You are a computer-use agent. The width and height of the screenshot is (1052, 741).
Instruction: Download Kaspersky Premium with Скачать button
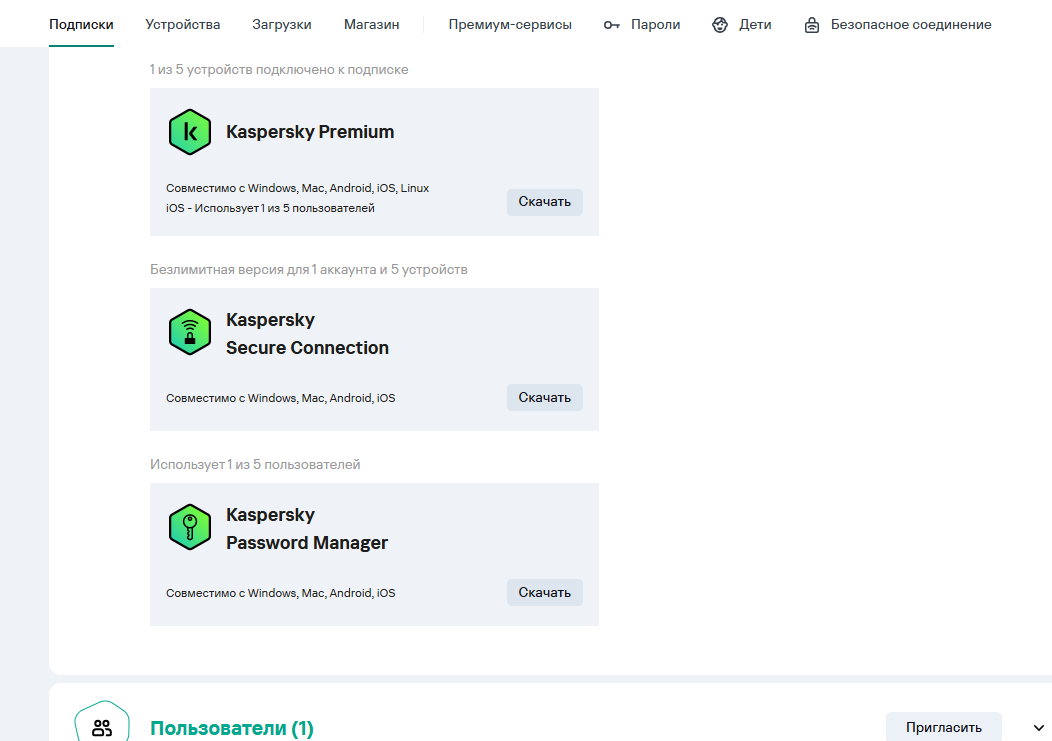tap(544, 202)
